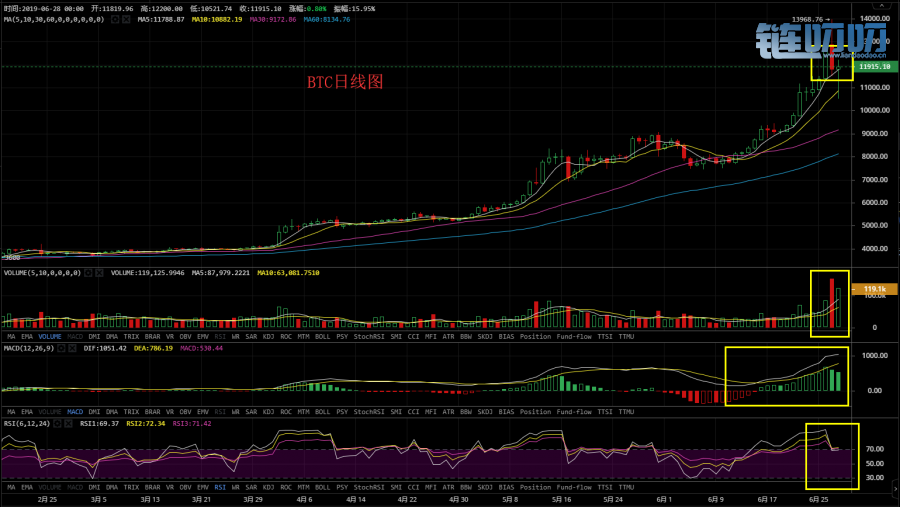Open settings icon next to RSI(6,12,24)

[x=60, y=424]
